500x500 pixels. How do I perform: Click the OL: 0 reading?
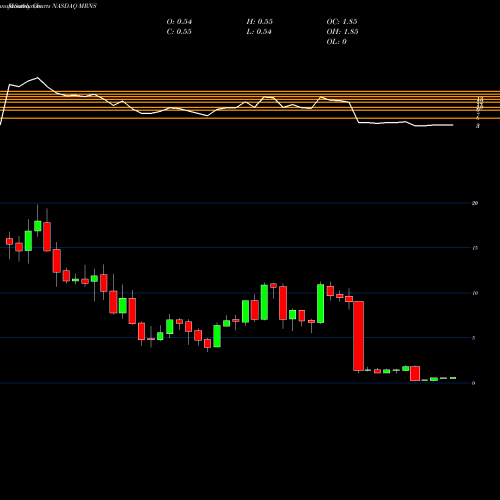[x=337, y=42]
